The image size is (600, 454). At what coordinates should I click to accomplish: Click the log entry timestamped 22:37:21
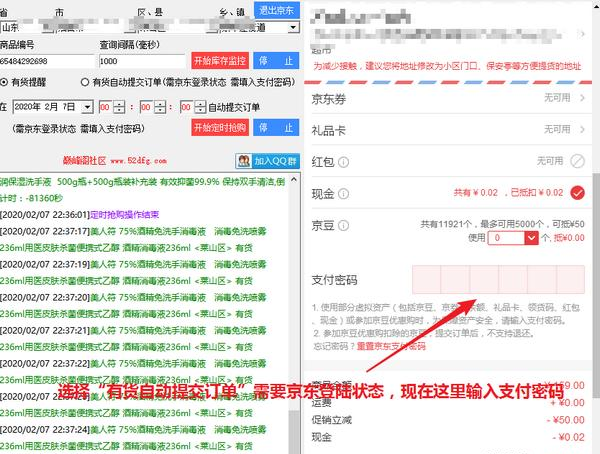click(133, 339)
